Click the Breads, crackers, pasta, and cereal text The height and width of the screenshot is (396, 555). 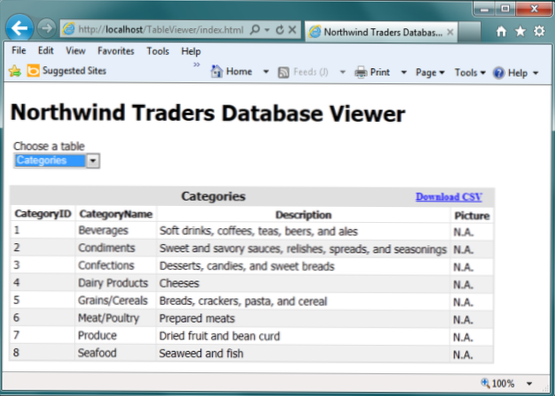tap(243, 301)
